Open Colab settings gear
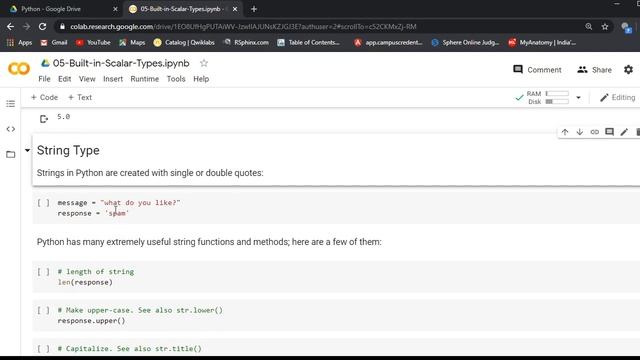 point(628,70)
